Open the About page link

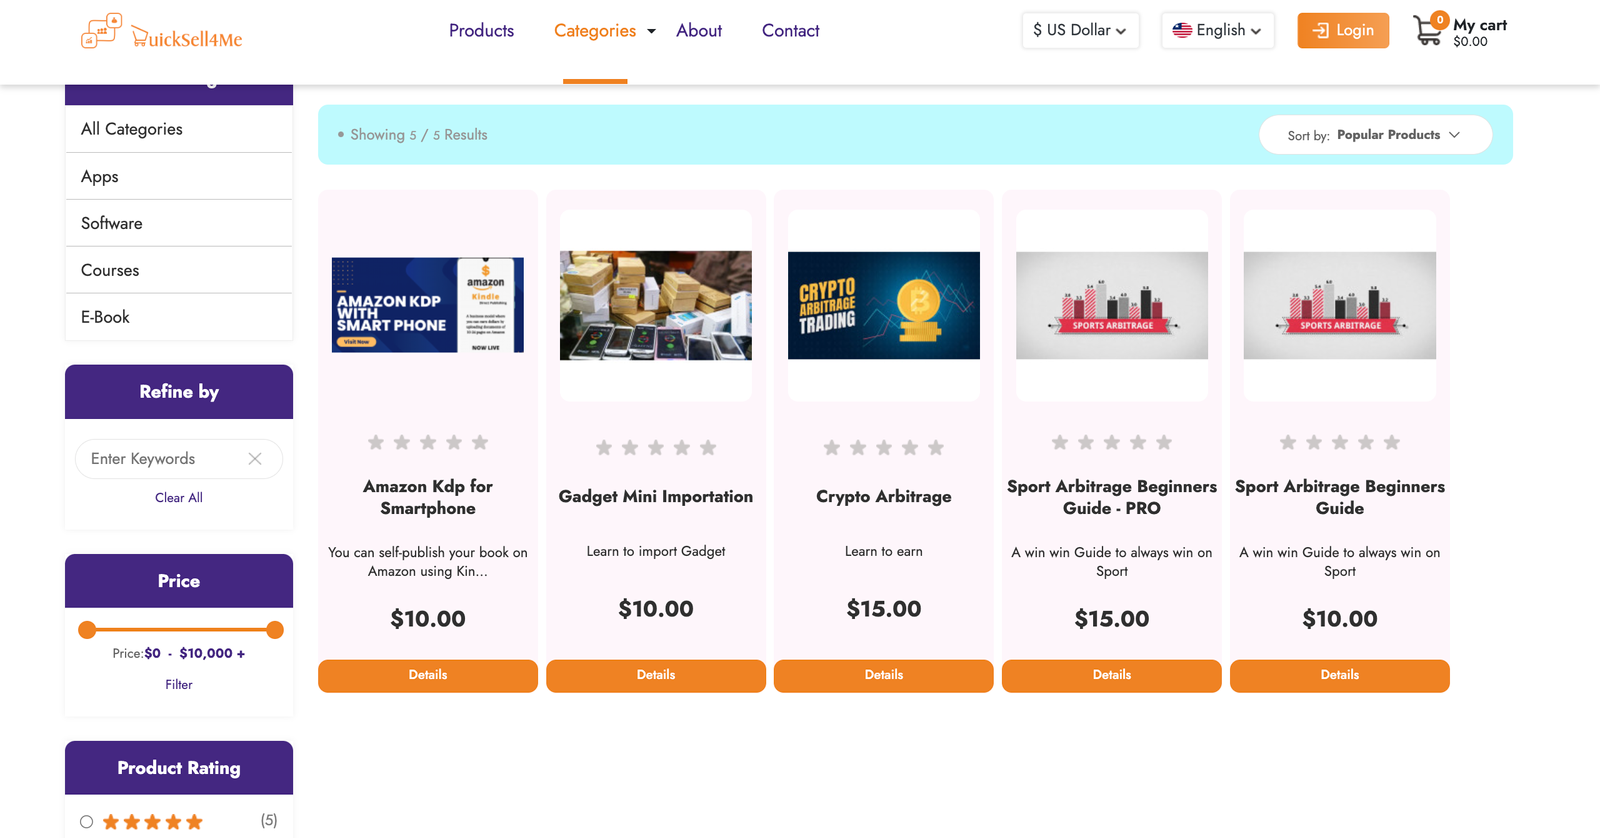[699, 31]
